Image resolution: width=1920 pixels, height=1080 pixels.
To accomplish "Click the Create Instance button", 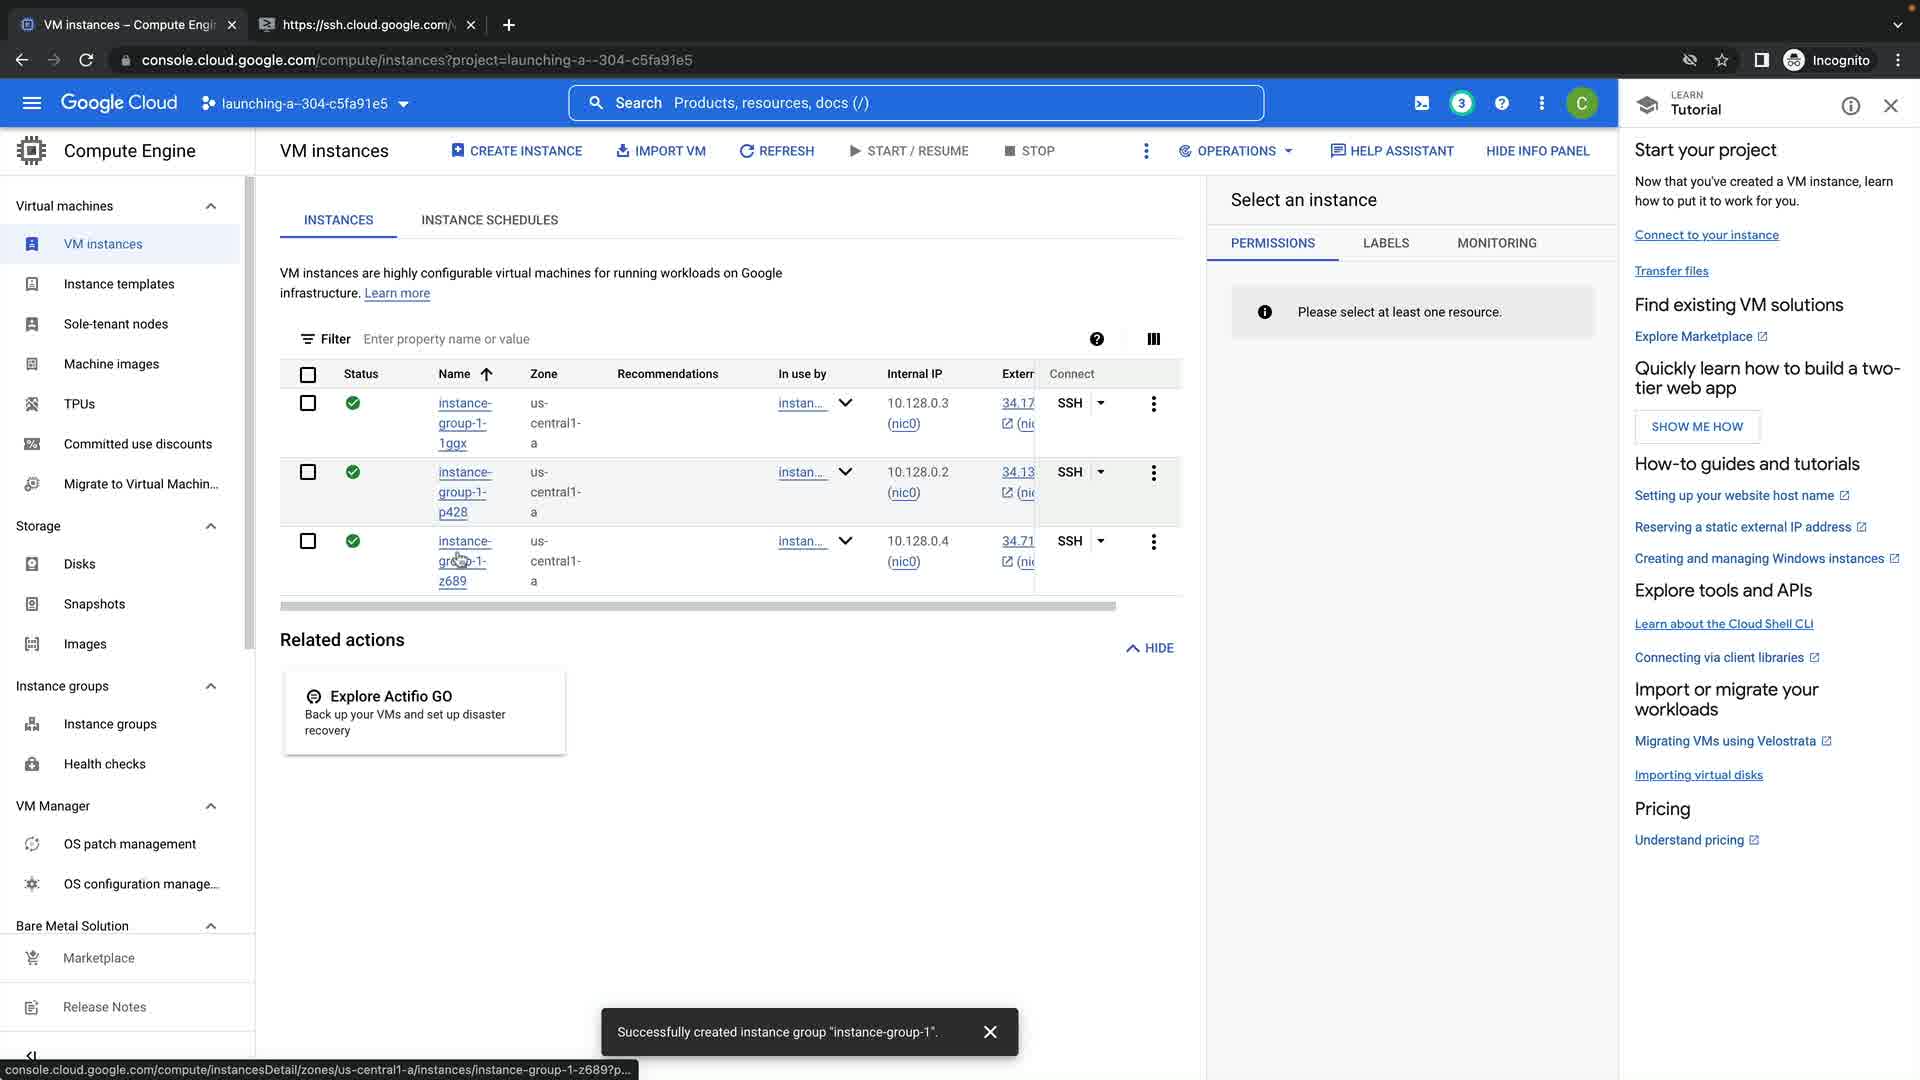I will click(x=516, y=151).
